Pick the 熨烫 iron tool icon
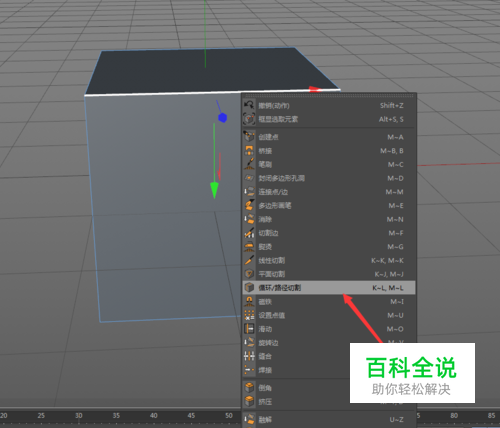 (x=249, y=246)
